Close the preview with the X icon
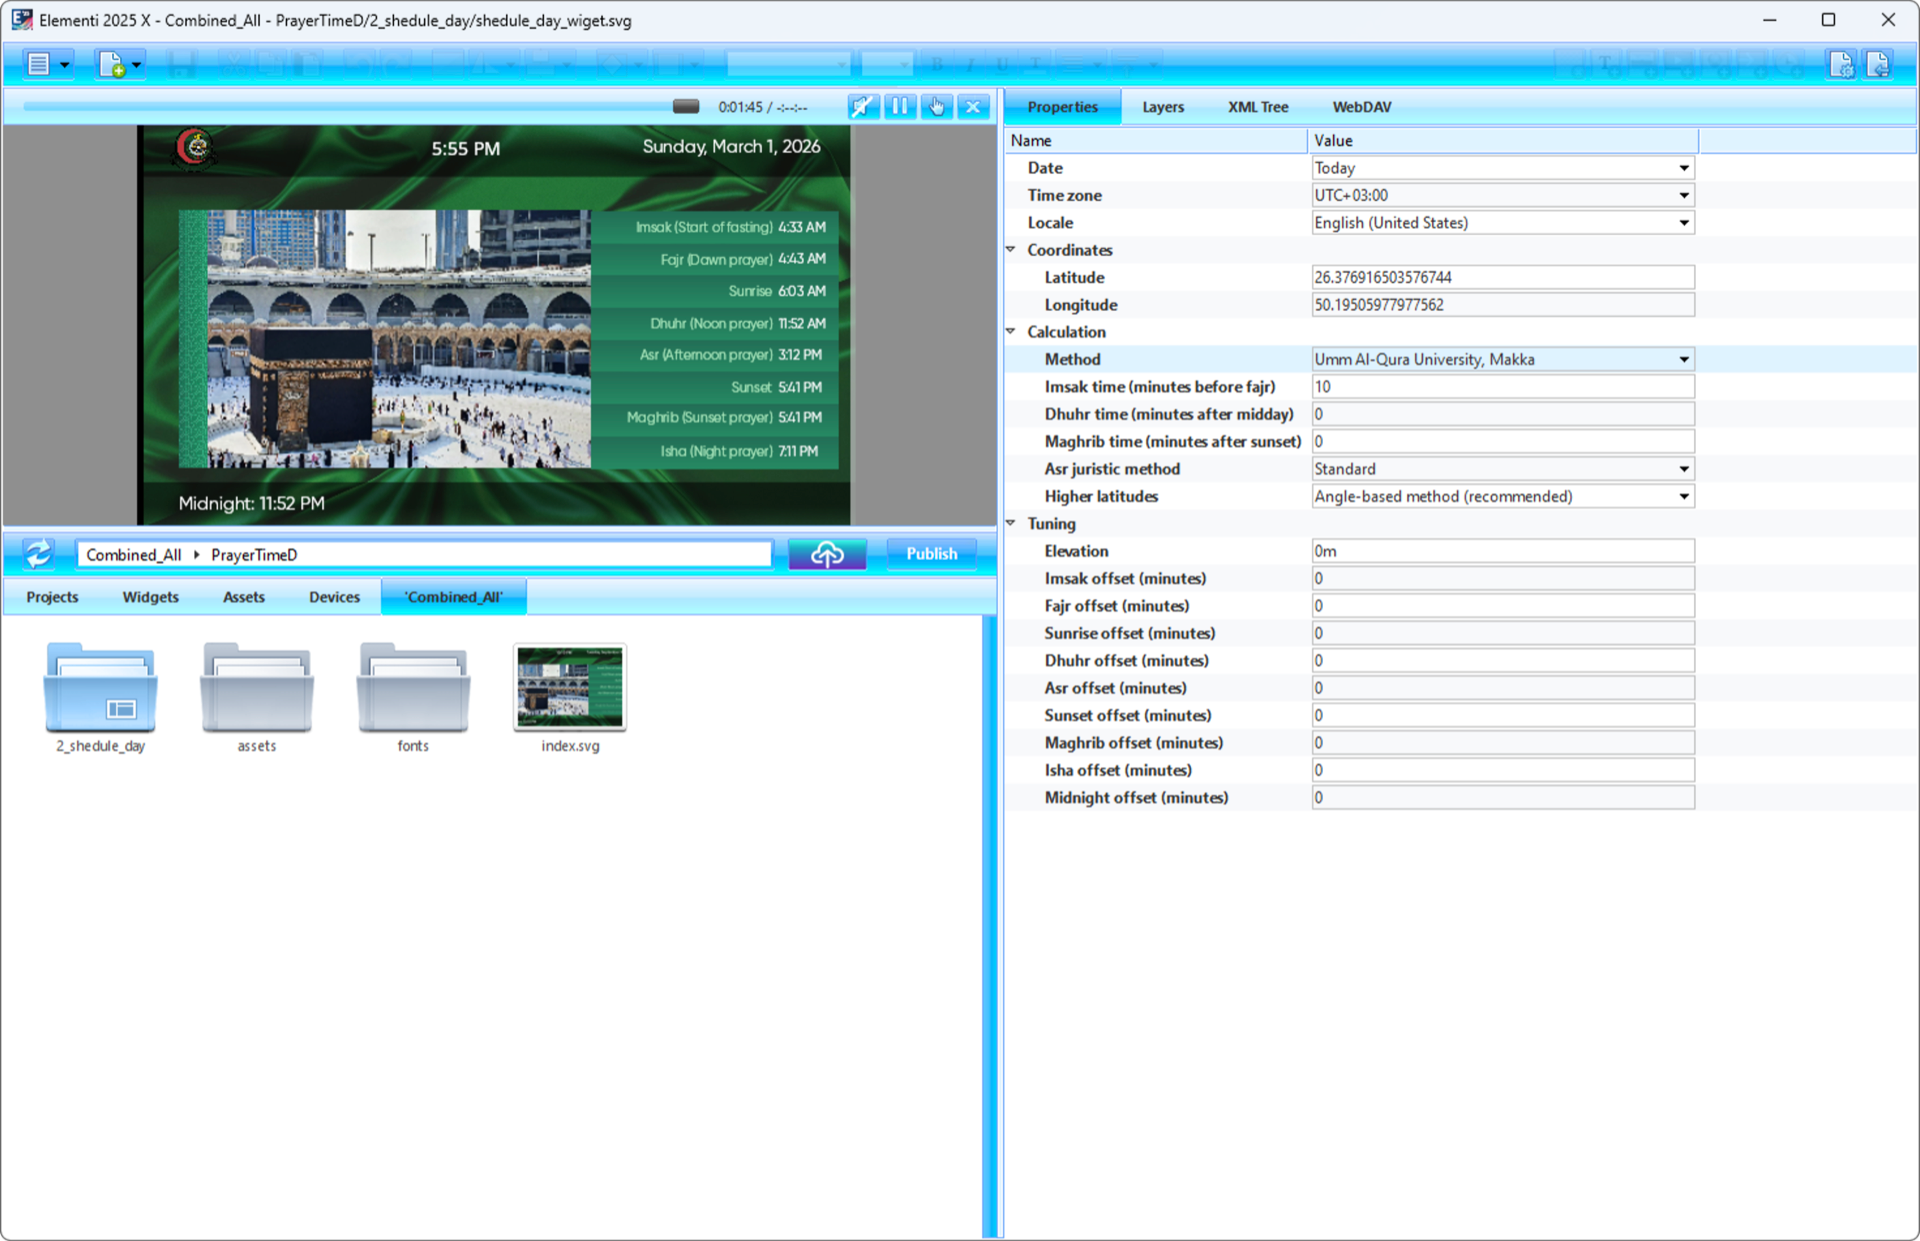This screenshot has width=1920, height=1241. [x=973, y=107]
